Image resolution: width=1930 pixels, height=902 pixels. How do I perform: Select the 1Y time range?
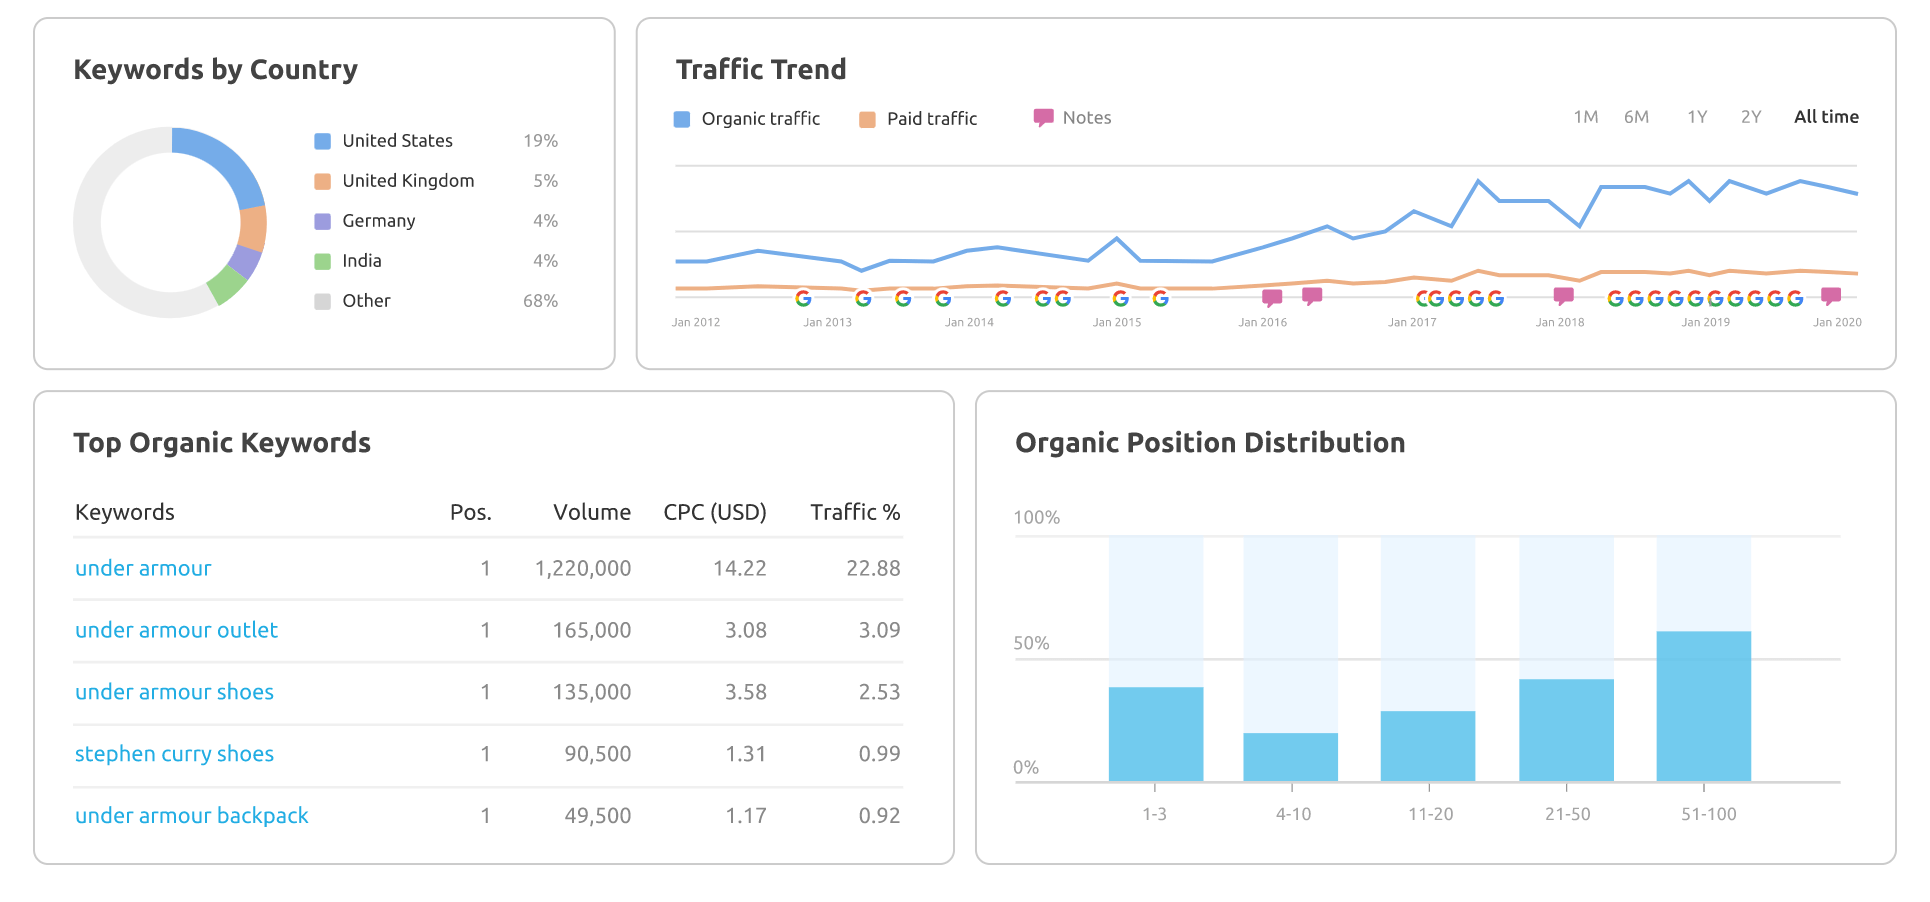(x=1697, y=117)
